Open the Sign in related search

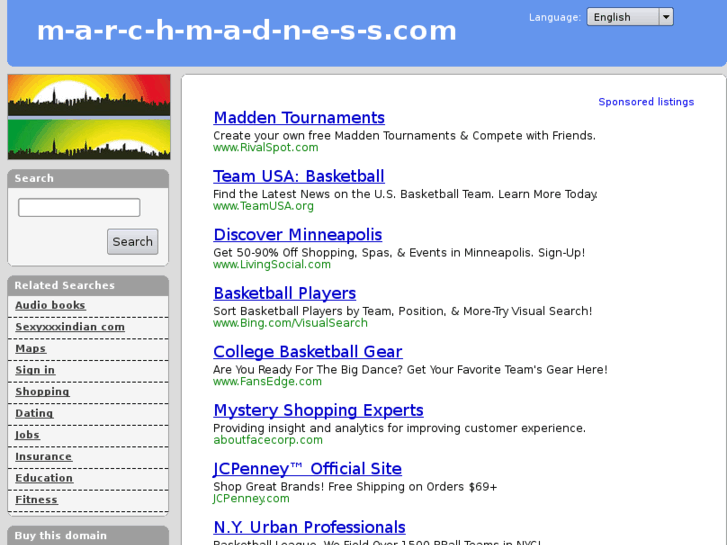[x=35, y=370]
